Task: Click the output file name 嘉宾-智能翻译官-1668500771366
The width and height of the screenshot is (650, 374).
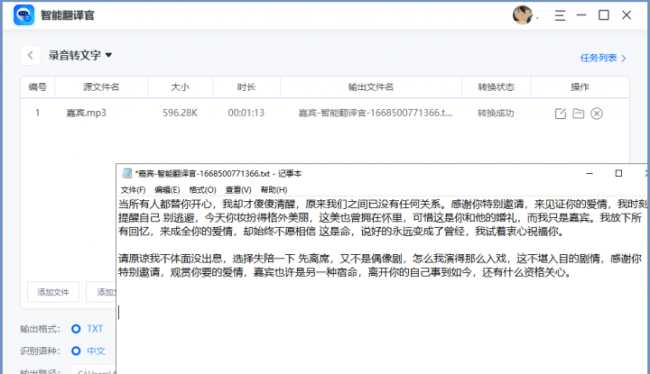Action: point(375,113)
